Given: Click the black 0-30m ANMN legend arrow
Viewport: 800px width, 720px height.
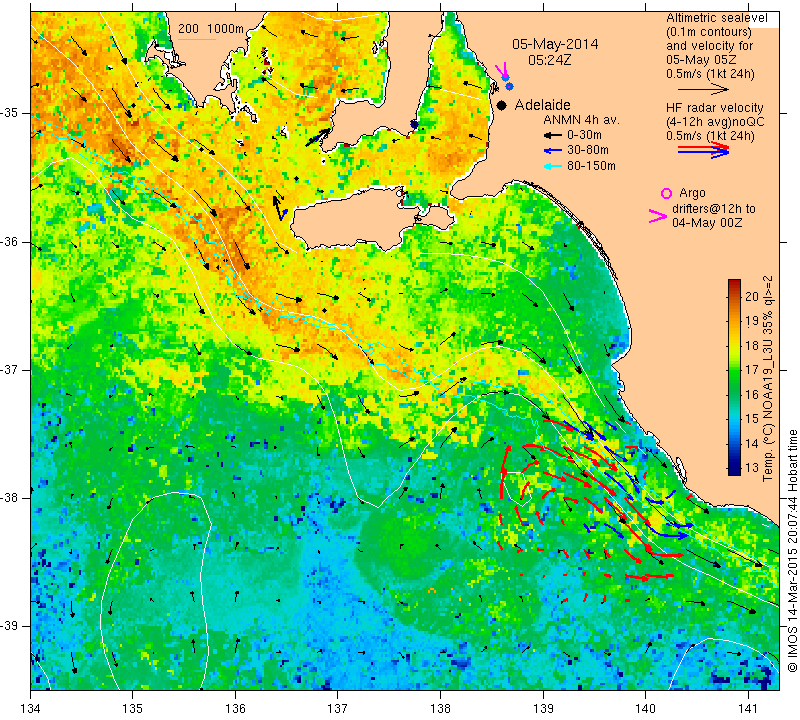Looking at the screenshot, I should pyautogui.click(x=553, y=135).
